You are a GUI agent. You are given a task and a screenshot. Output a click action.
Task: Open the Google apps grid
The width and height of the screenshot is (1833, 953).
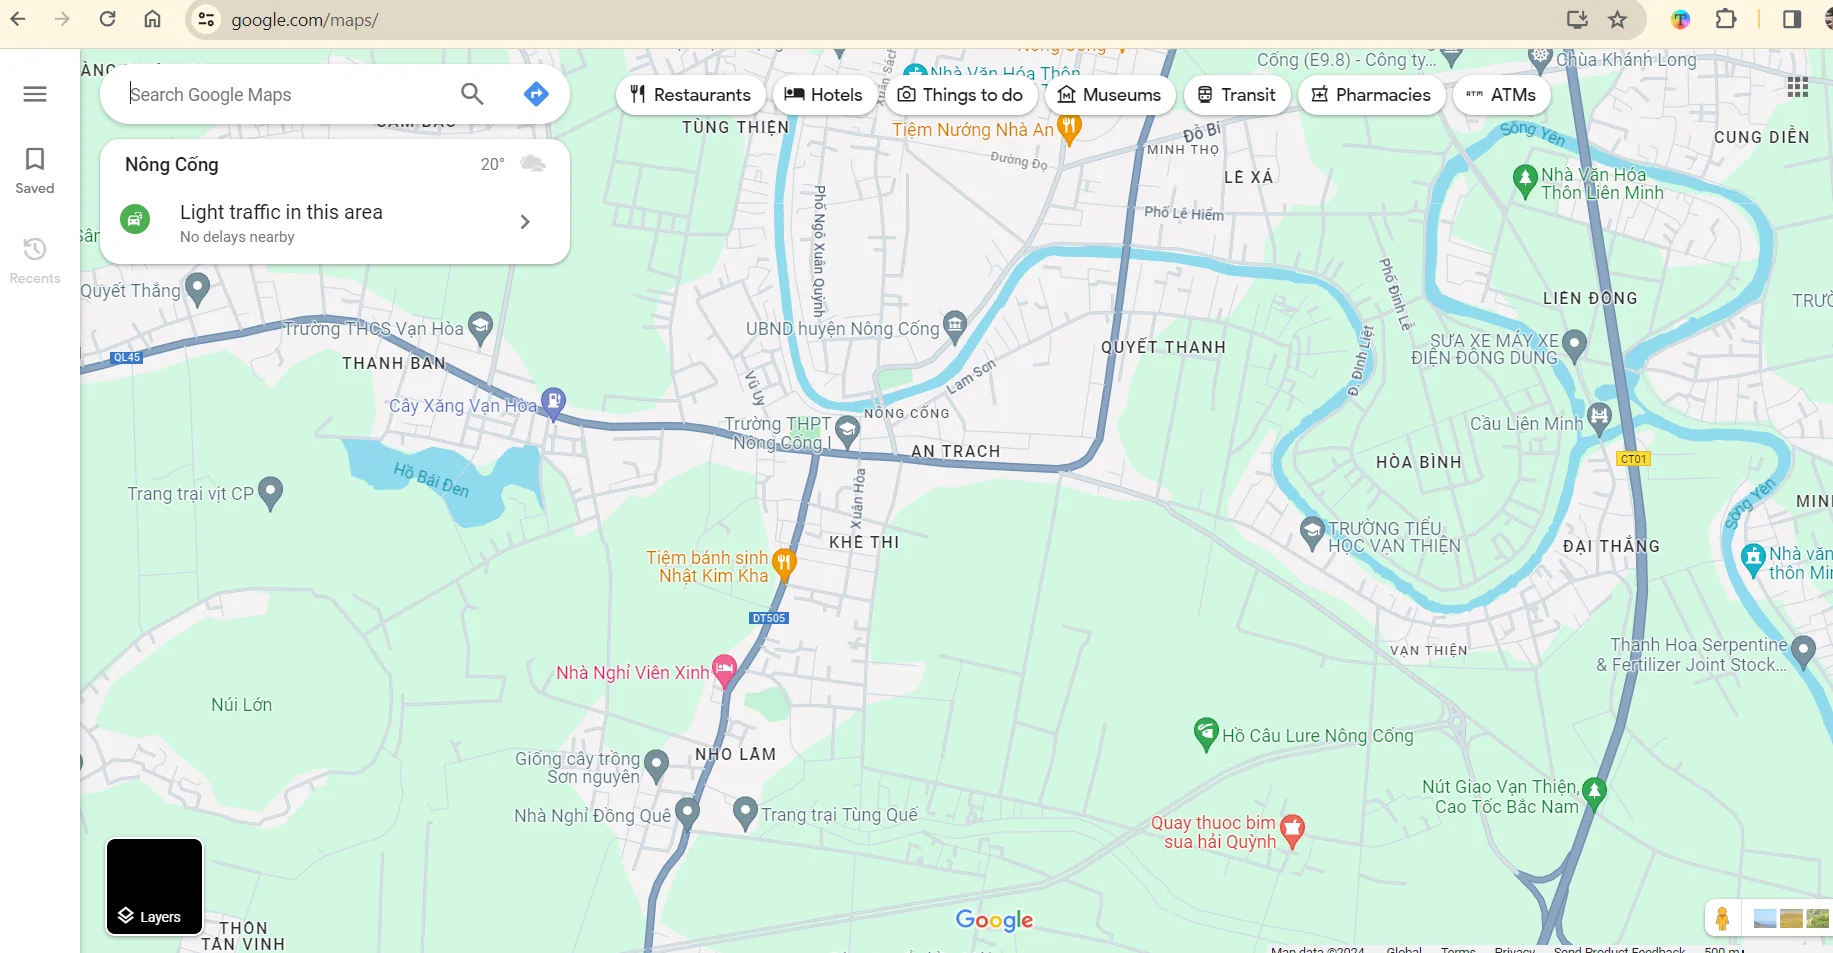1798,88
